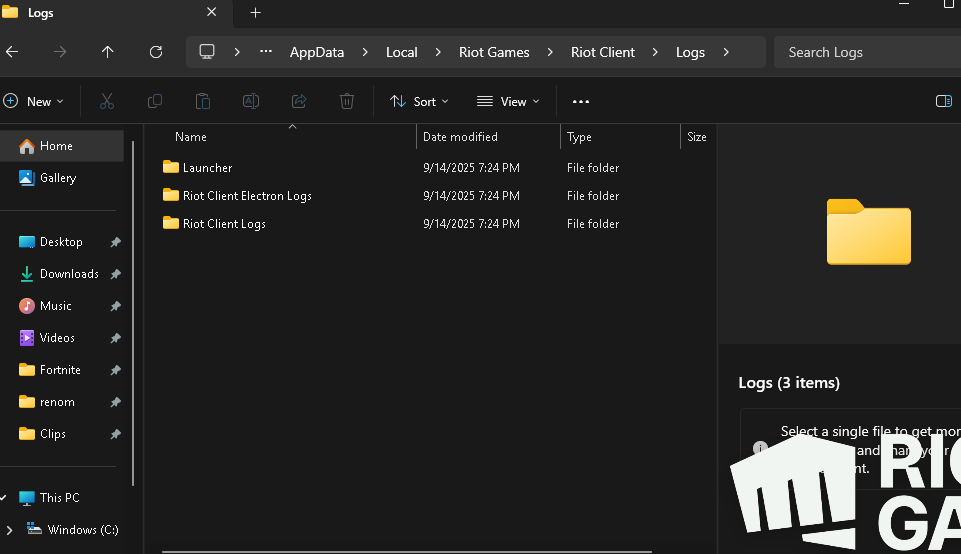The width and height of the screenshot is (961, 554).
Task: Open Home in the navigation pane
Action: pyautogui.click(x=62, y=146)
